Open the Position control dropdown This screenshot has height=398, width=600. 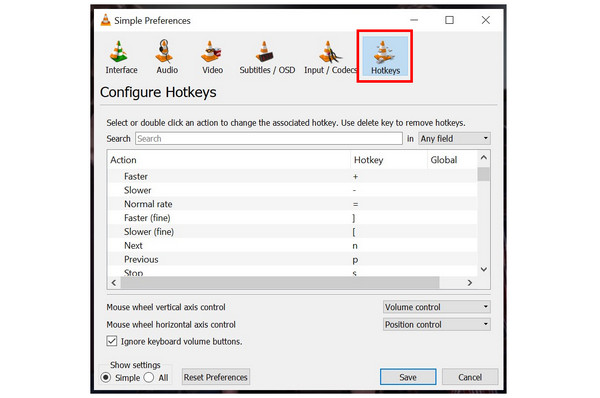point(437,325)
